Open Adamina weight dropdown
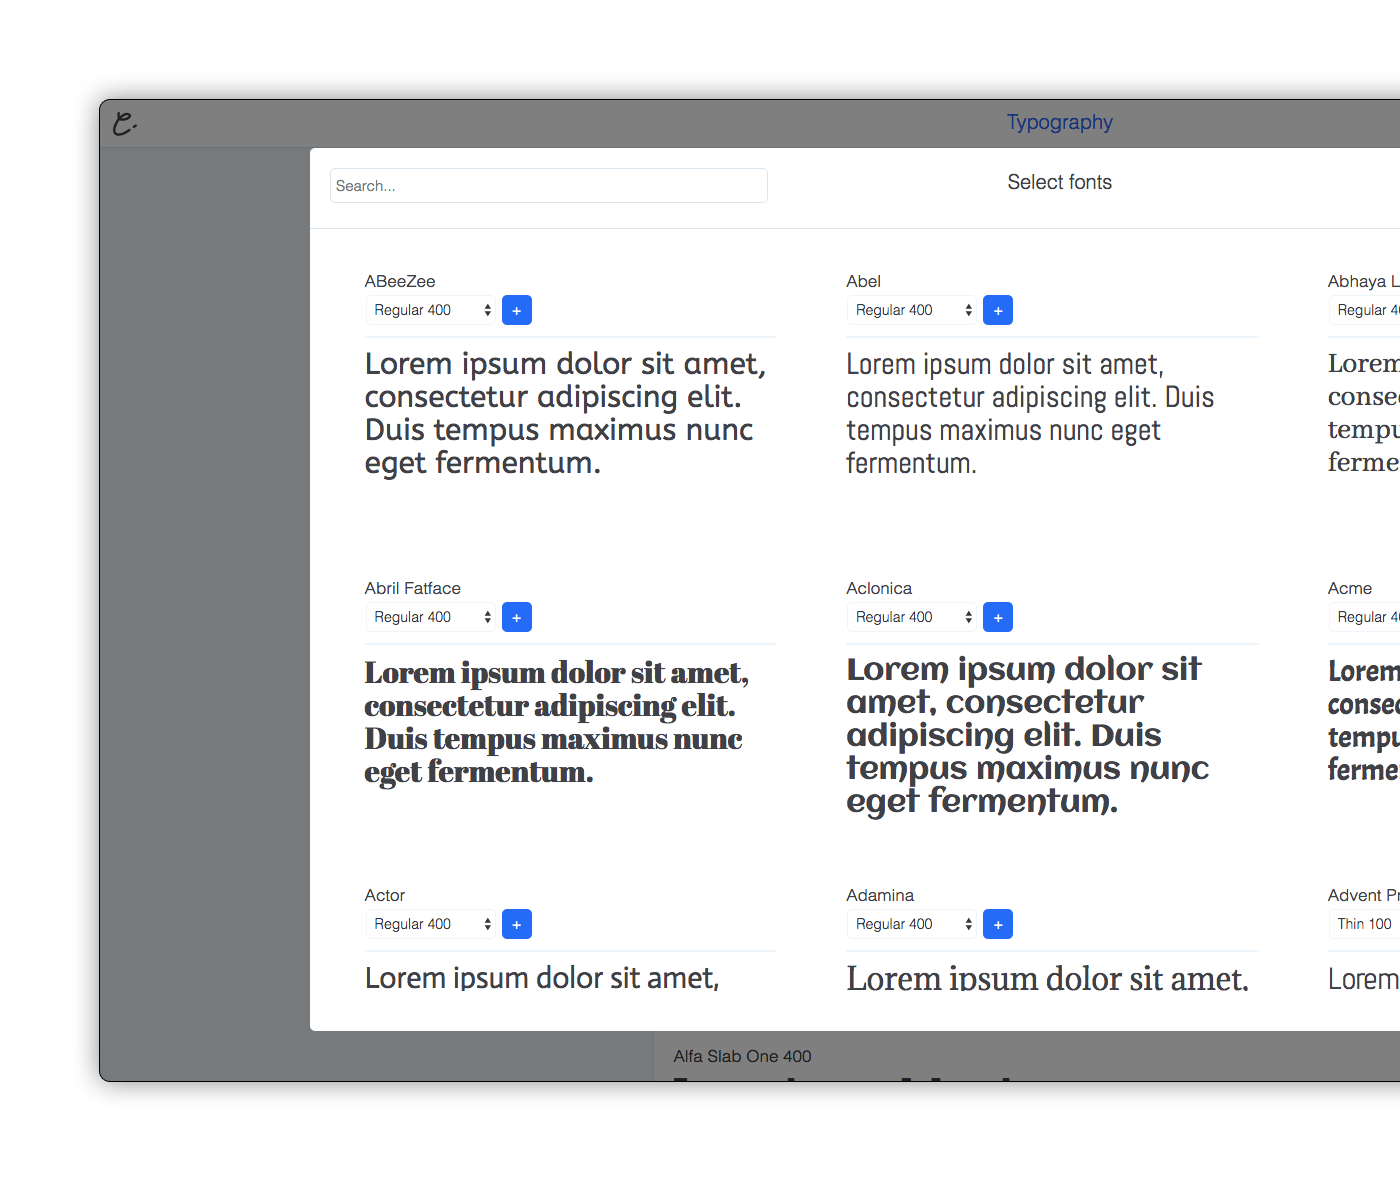Viewport: 1400px width, 1181px height. (913, 924)
